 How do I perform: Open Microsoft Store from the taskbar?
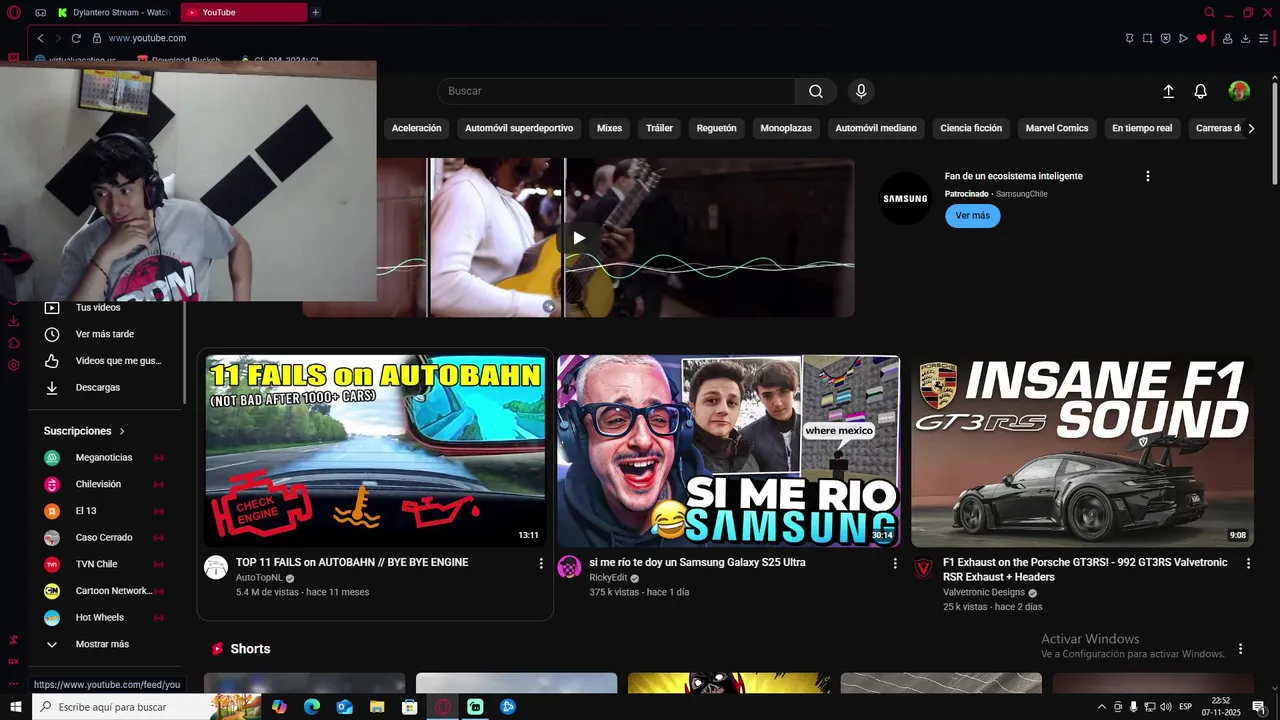(410, 707)
